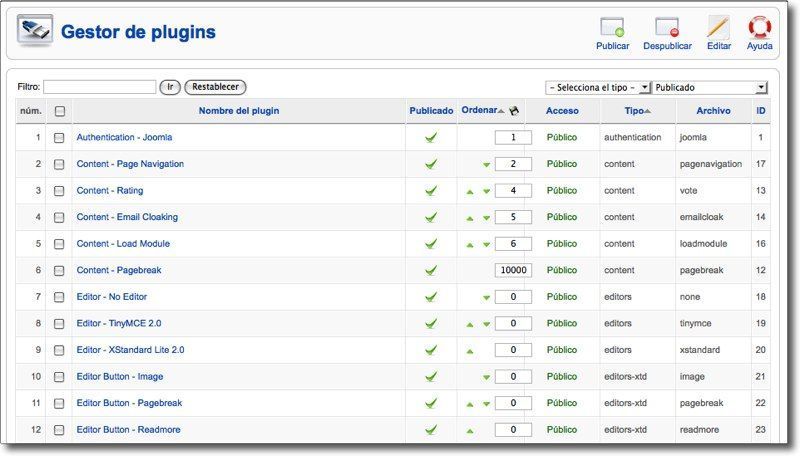
Task: Click the order field for Content - Load Module
Action: click(513, 244)
